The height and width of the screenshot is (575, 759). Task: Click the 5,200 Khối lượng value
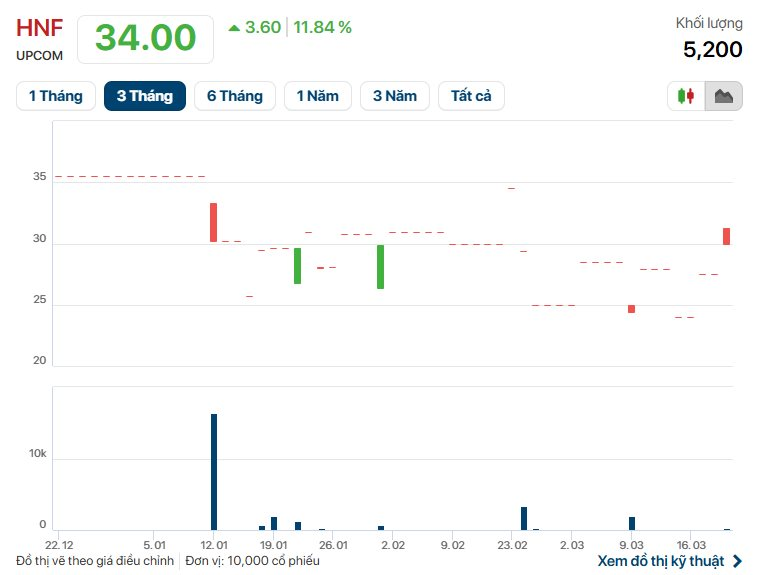tap(713, 49)
